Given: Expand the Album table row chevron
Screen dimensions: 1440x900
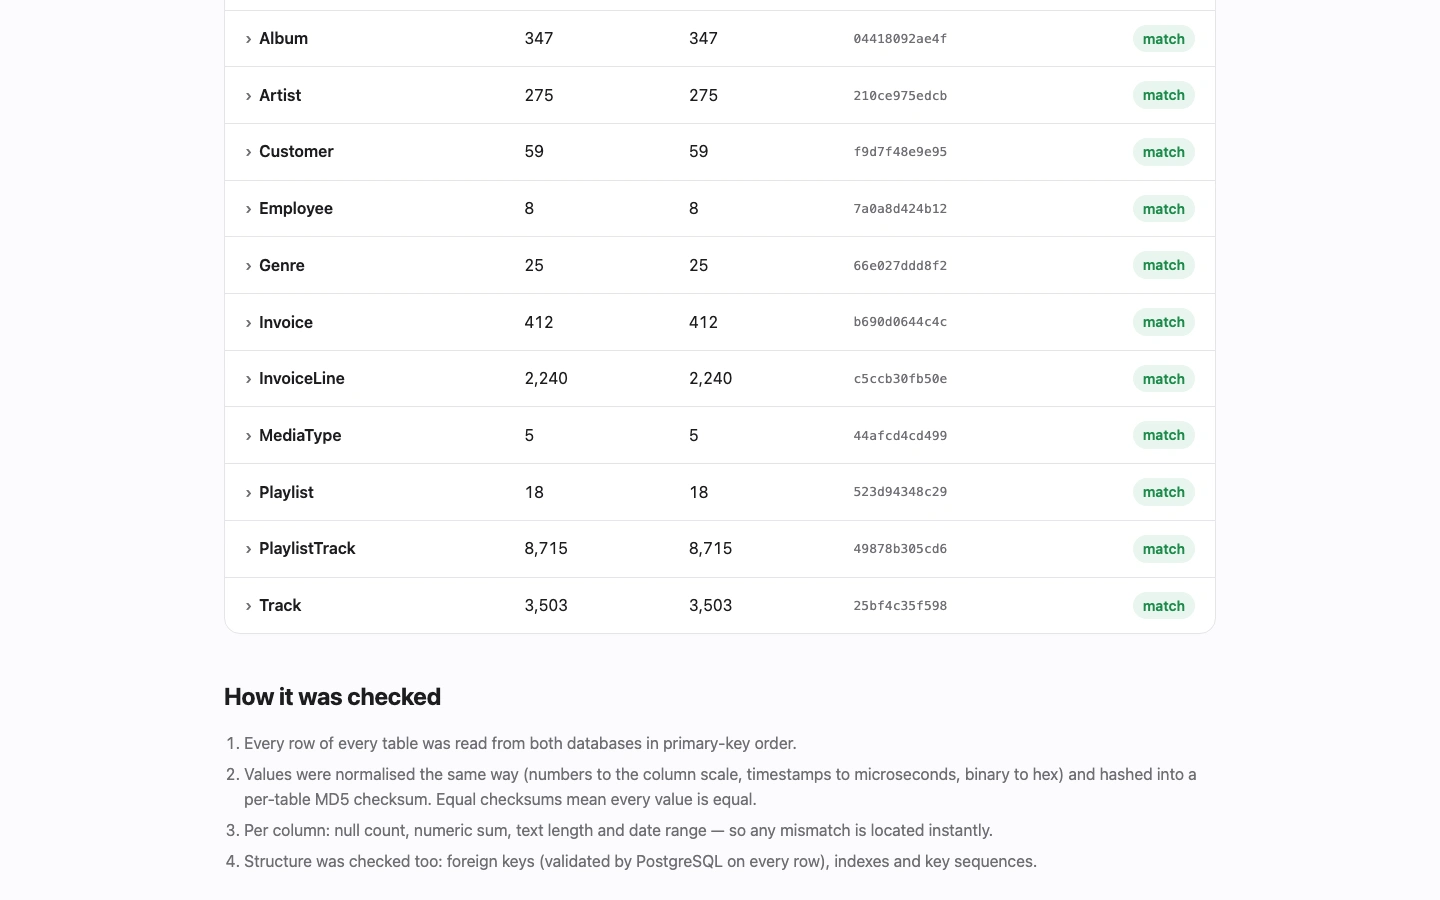Looking at the screenshot, I should coord(248,39).
